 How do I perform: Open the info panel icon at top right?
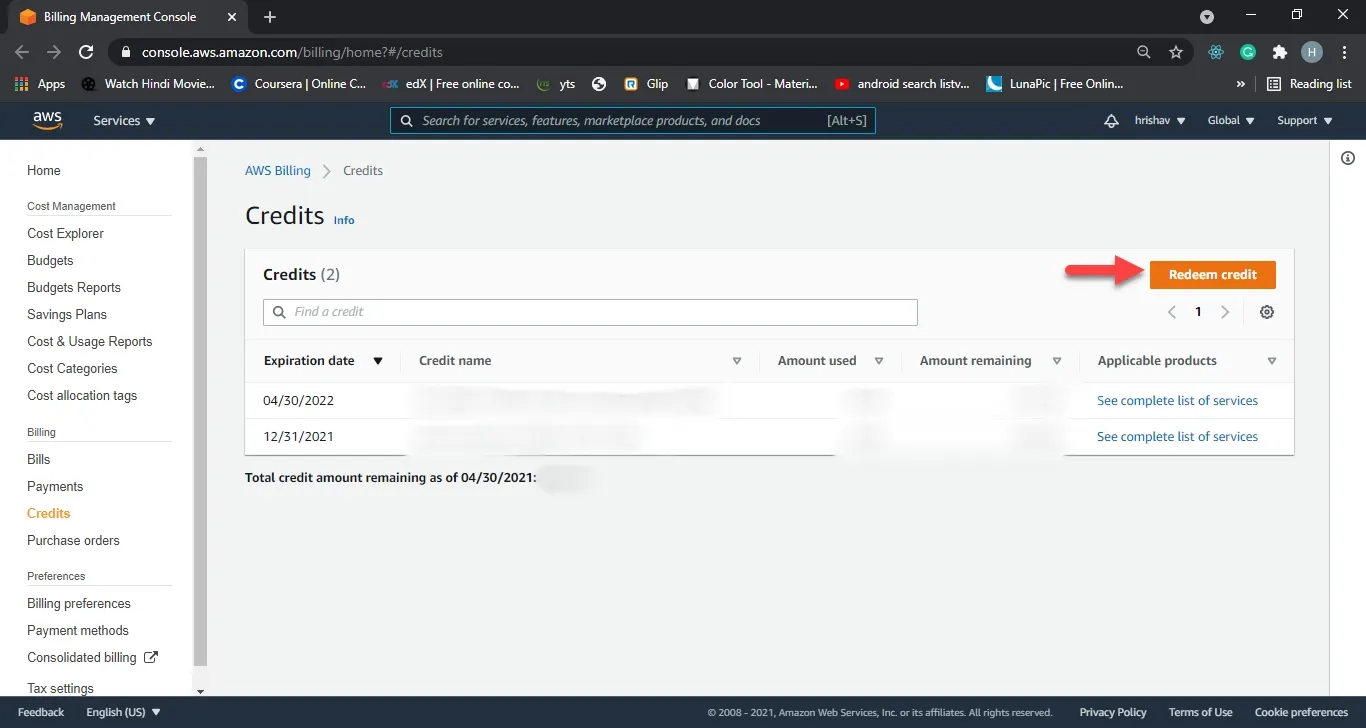tap(1348, 157)
